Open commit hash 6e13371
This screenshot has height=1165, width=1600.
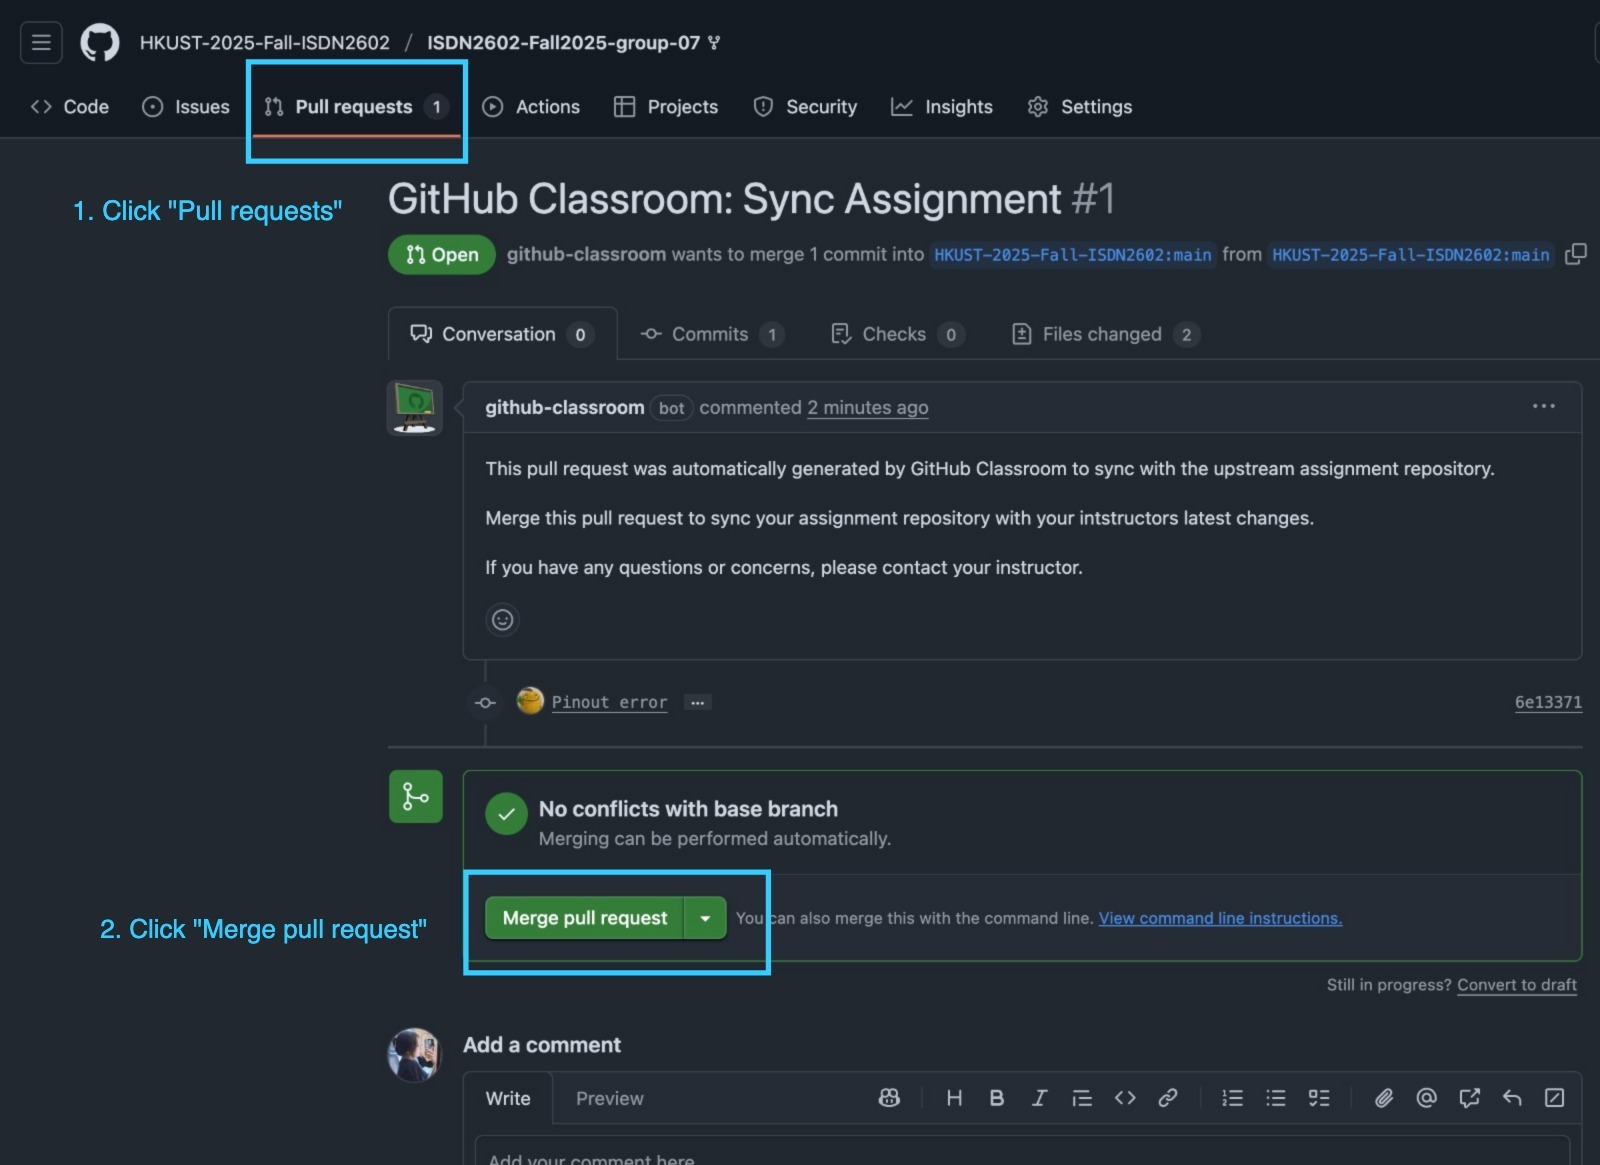pos(1547,702)
